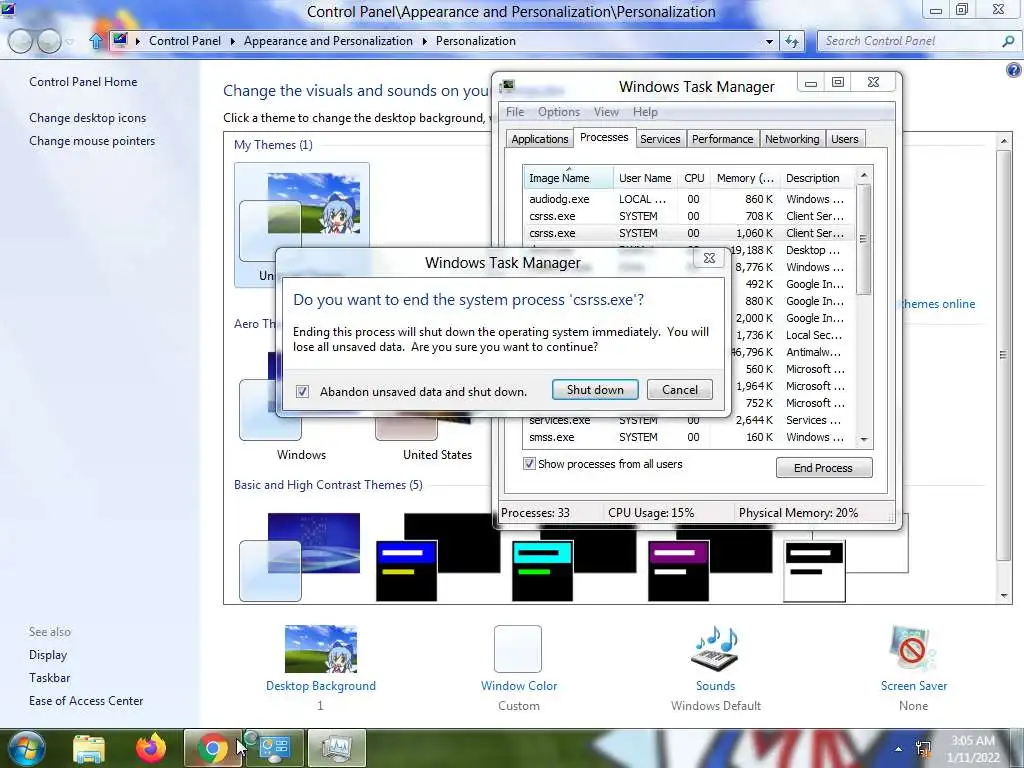
Task: Open the Control Panel help icon
Action: (1014, 70)
